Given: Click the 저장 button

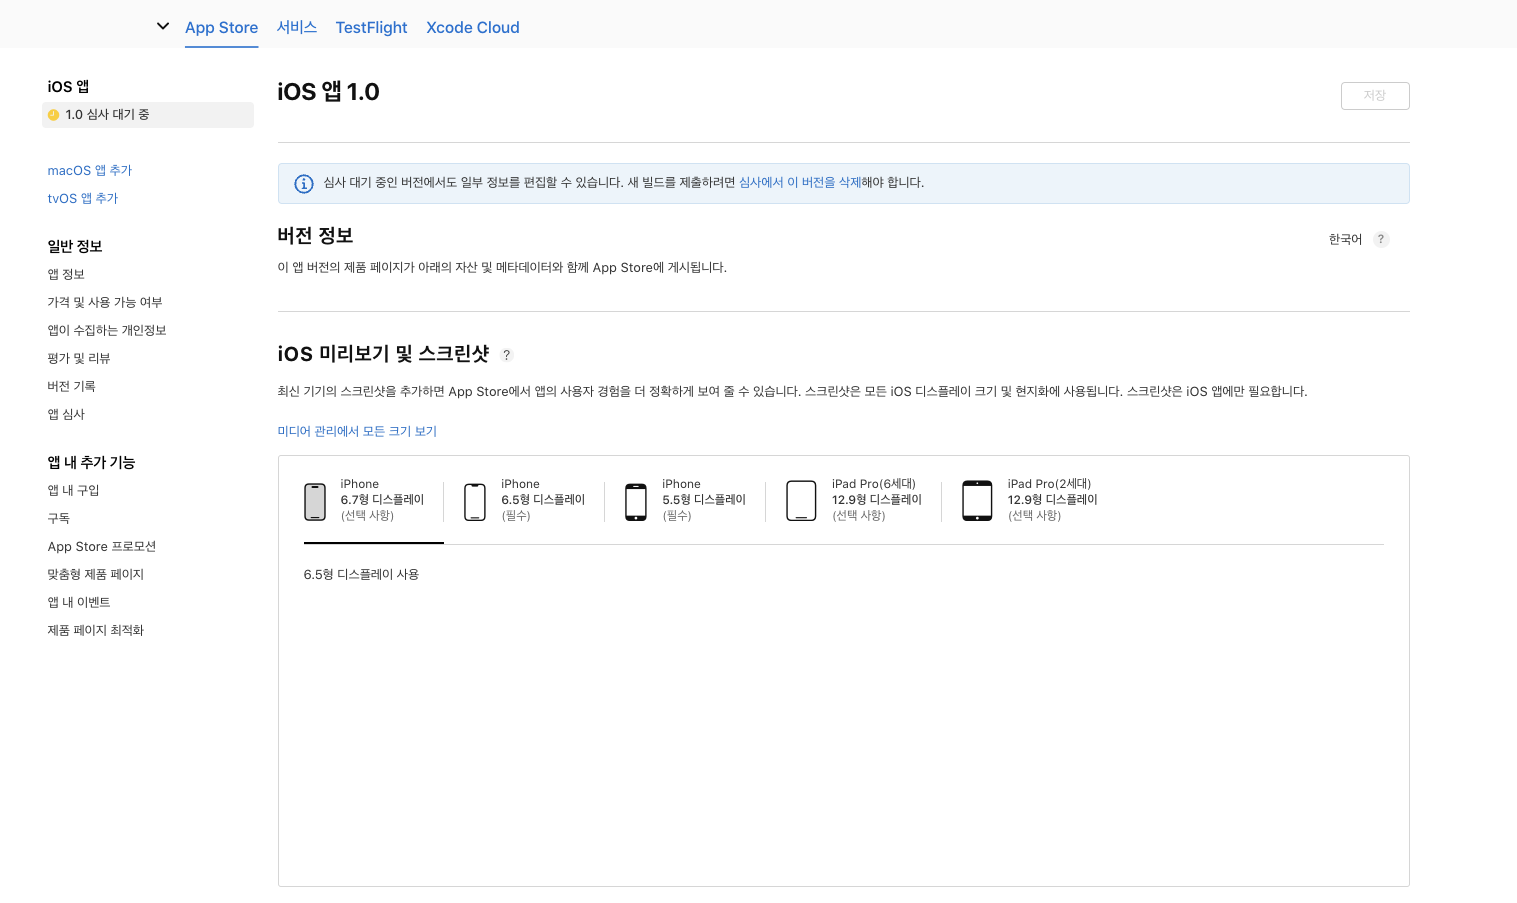Looking at the screenshot, I should pos(1375,96).
